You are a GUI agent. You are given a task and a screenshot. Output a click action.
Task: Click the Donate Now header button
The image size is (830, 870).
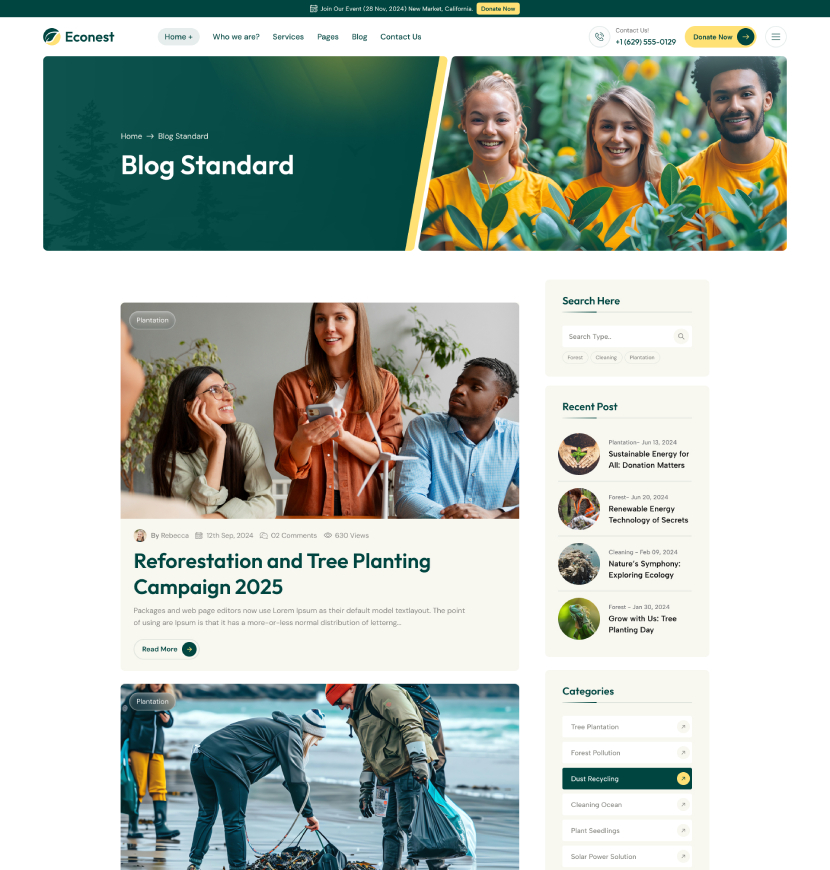[x=720, y=37]
